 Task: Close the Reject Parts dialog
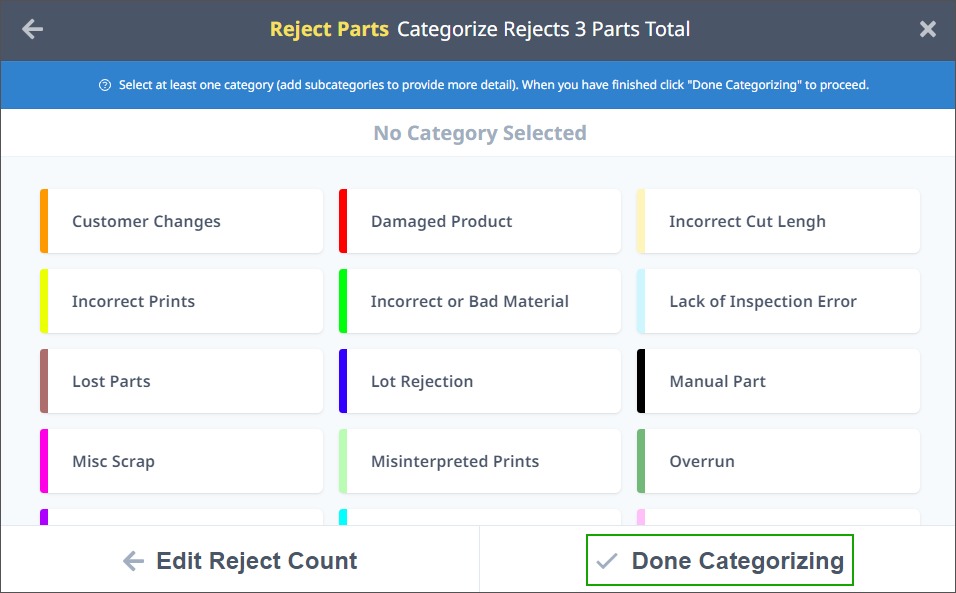927,29
